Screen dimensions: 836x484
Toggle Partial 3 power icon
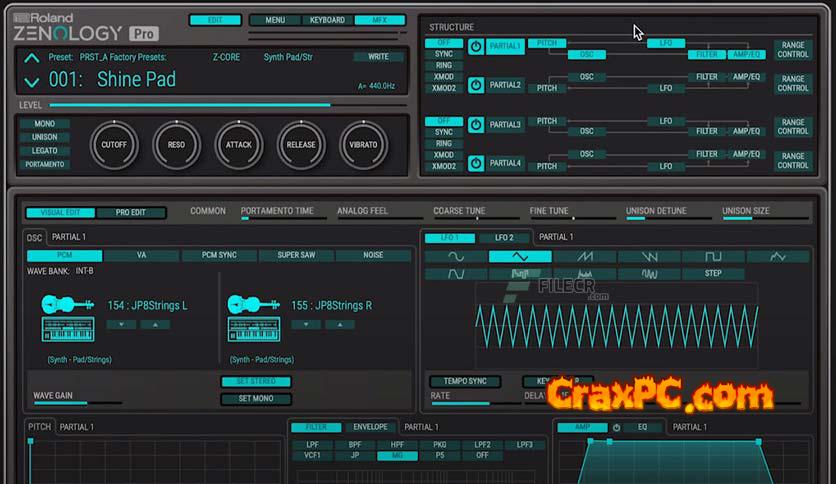coord(476,125)
